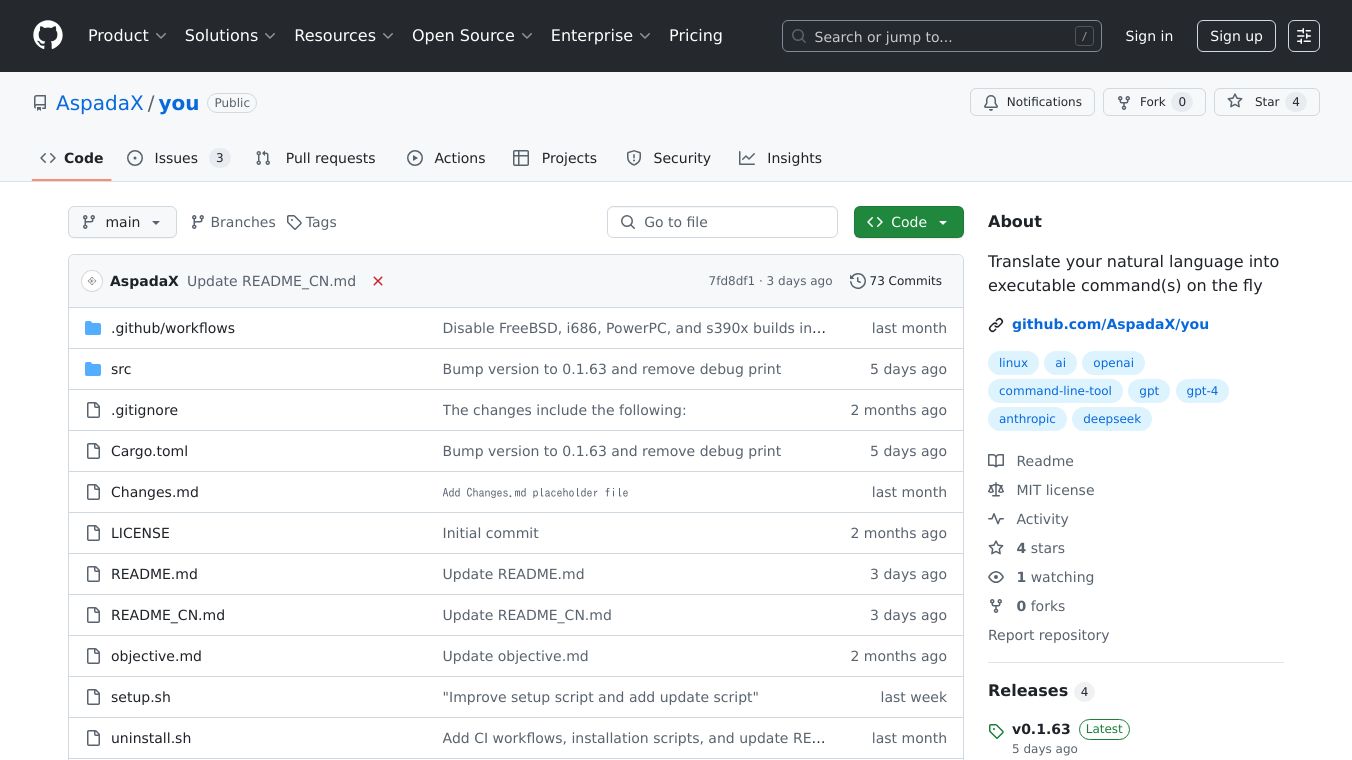This screenshot has width=1352, height=760.
Task: Star the repository
Action: (1266, 102)
